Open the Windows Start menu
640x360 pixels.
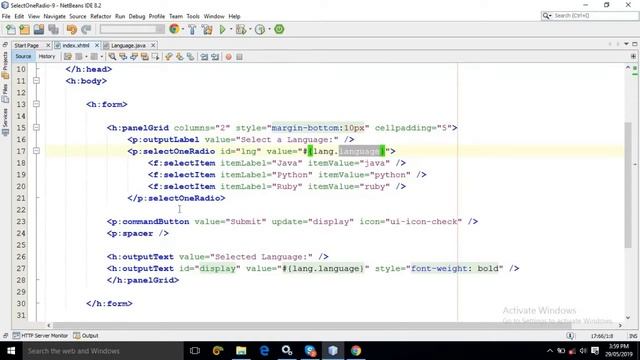point(11,351)
